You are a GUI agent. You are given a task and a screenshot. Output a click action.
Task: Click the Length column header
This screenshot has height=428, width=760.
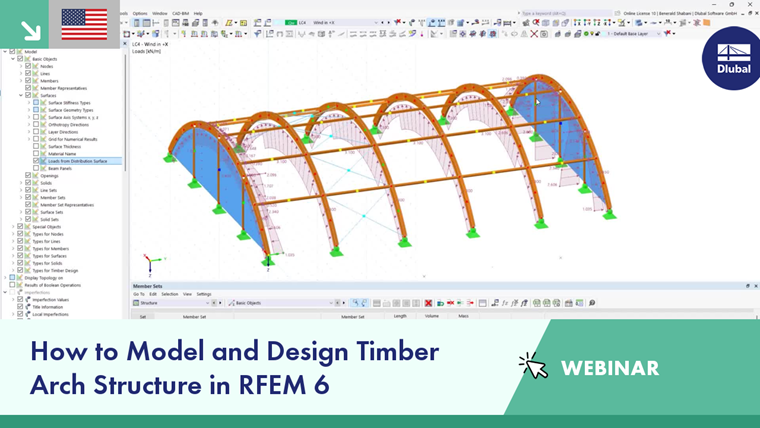[400, 316]
